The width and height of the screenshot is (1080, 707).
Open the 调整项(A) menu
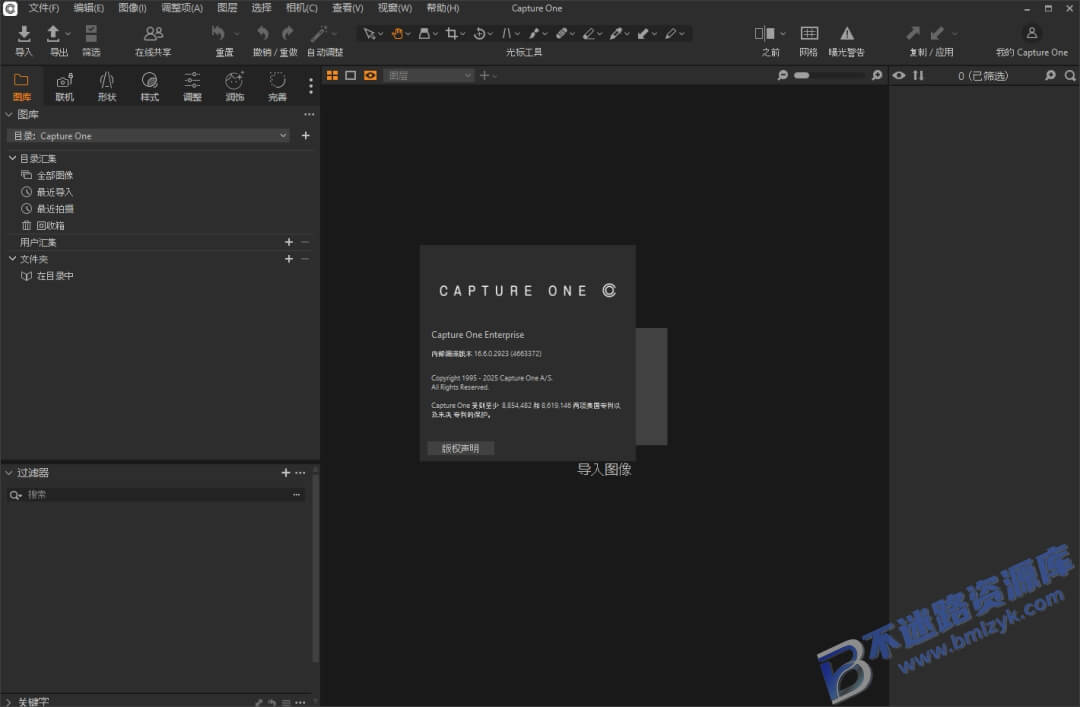(182, 8)
